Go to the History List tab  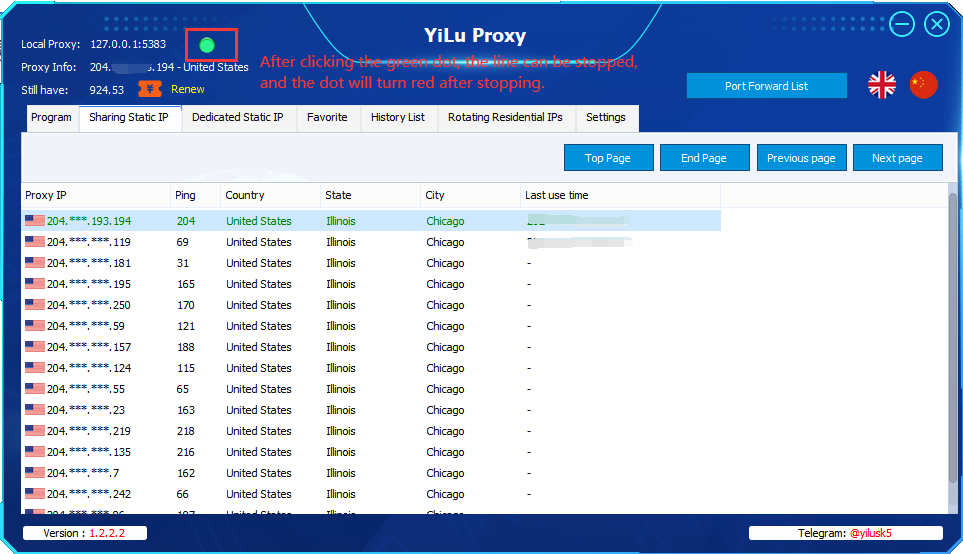point(398,117)
